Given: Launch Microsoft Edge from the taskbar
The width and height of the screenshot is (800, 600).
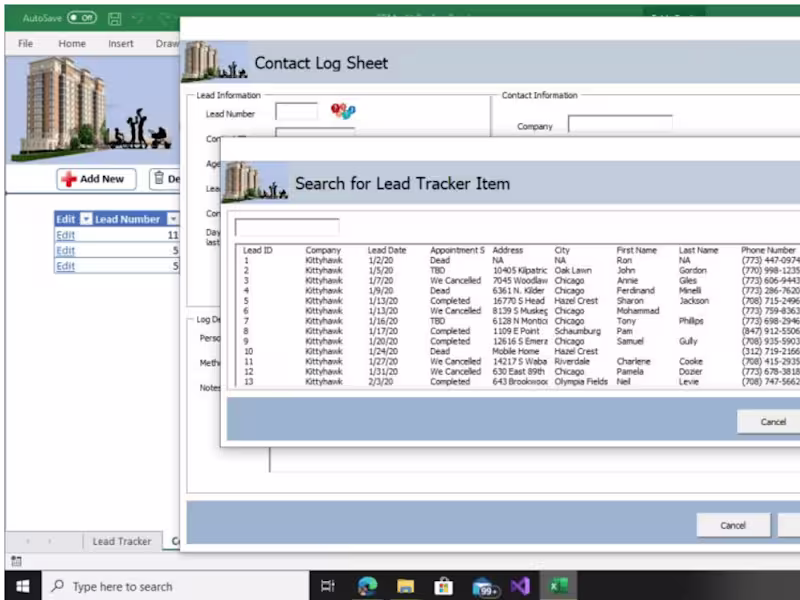Looking at the screenshot, I should click(367, 586).
